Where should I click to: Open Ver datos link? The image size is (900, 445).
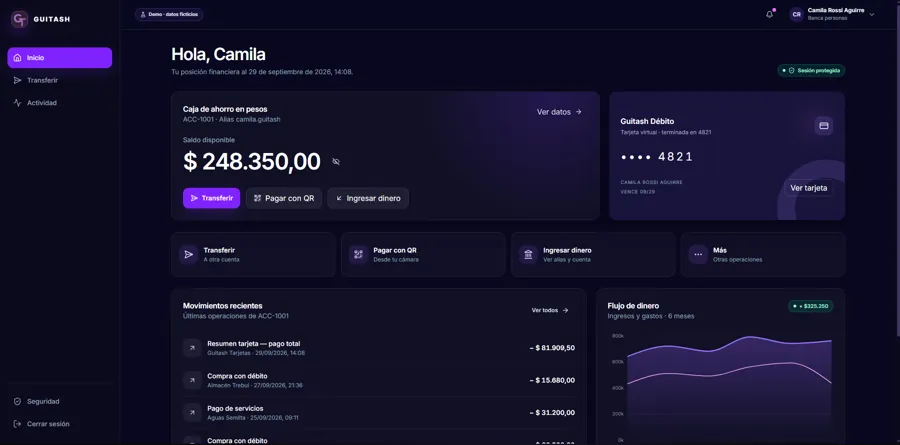560,112
